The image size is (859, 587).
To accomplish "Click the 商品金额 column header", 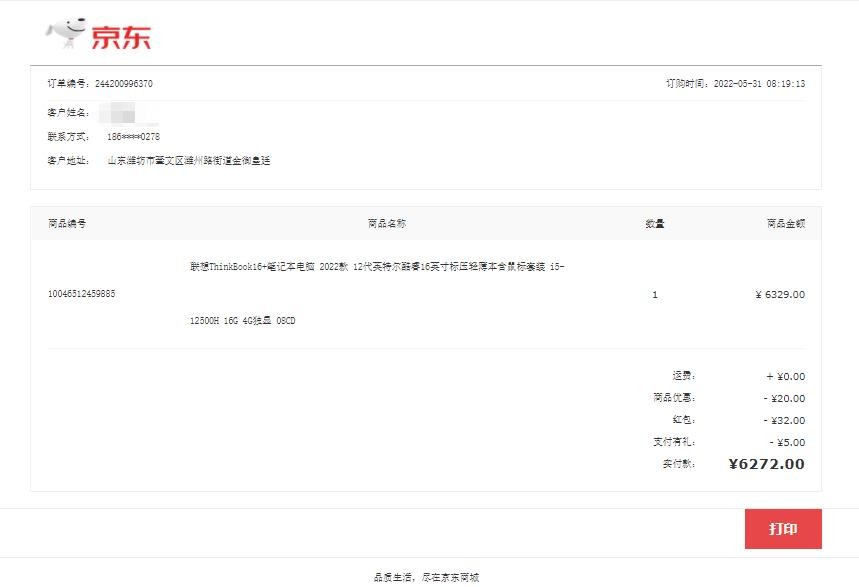I will click(786, 223).
